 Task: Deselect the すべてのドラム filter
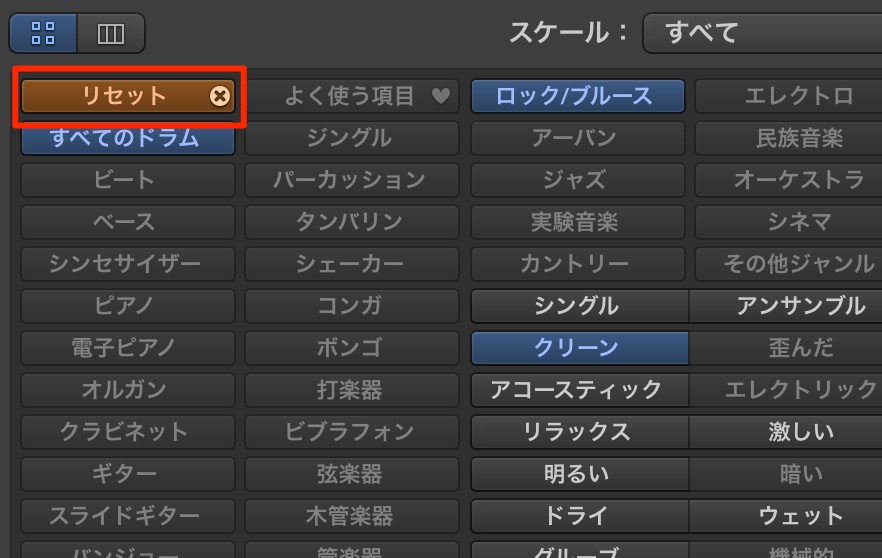(x=128, y=138)
